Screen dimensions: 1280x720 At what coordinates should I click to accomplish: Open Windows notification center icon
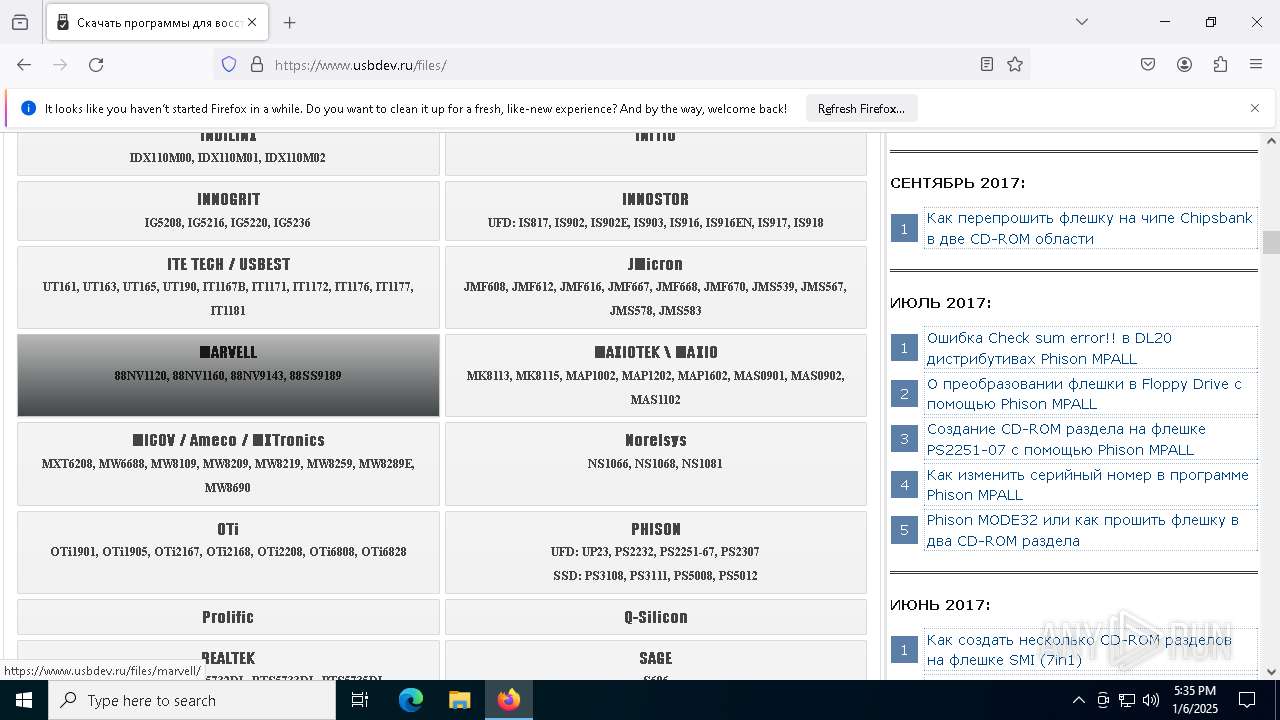(1247, 700)
